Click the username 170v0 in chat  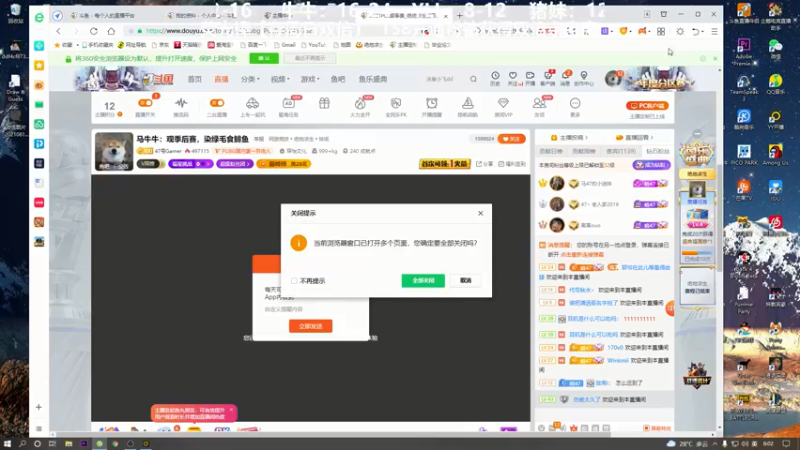[x=615, y=347]
